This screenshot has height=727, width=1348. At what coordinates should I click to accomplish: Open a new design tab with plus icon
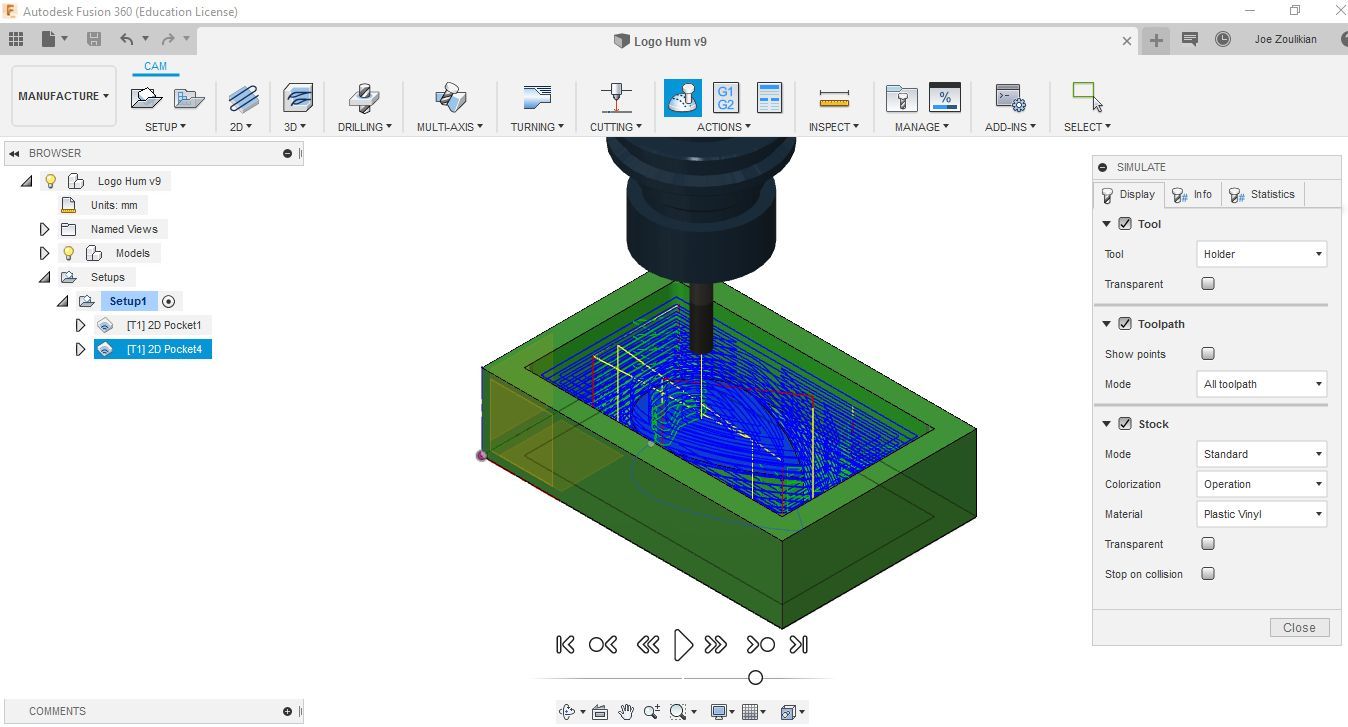[x=1156, y=40]
